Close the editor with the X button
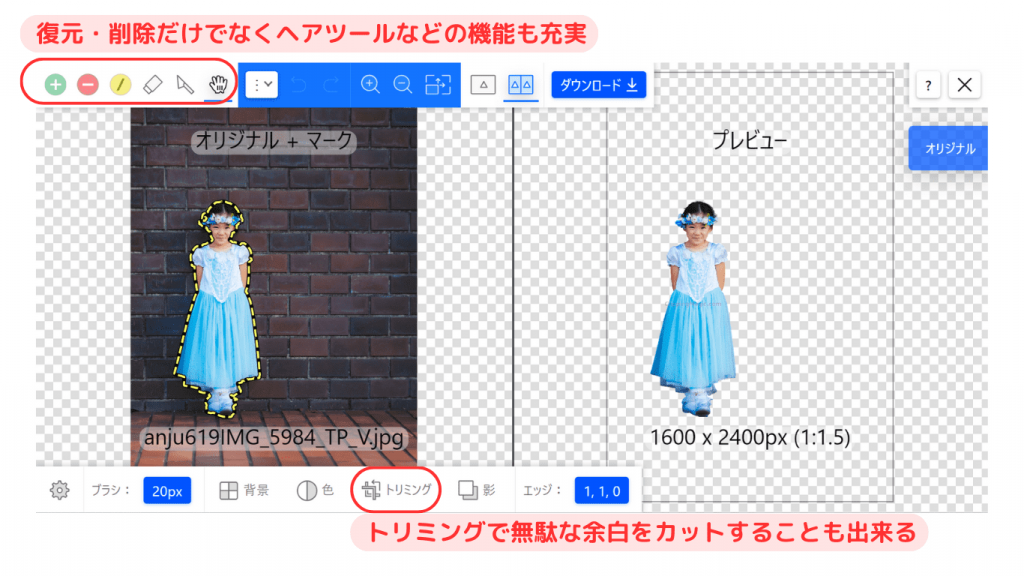Screen dimensions: 1024x576 point(965,85)
